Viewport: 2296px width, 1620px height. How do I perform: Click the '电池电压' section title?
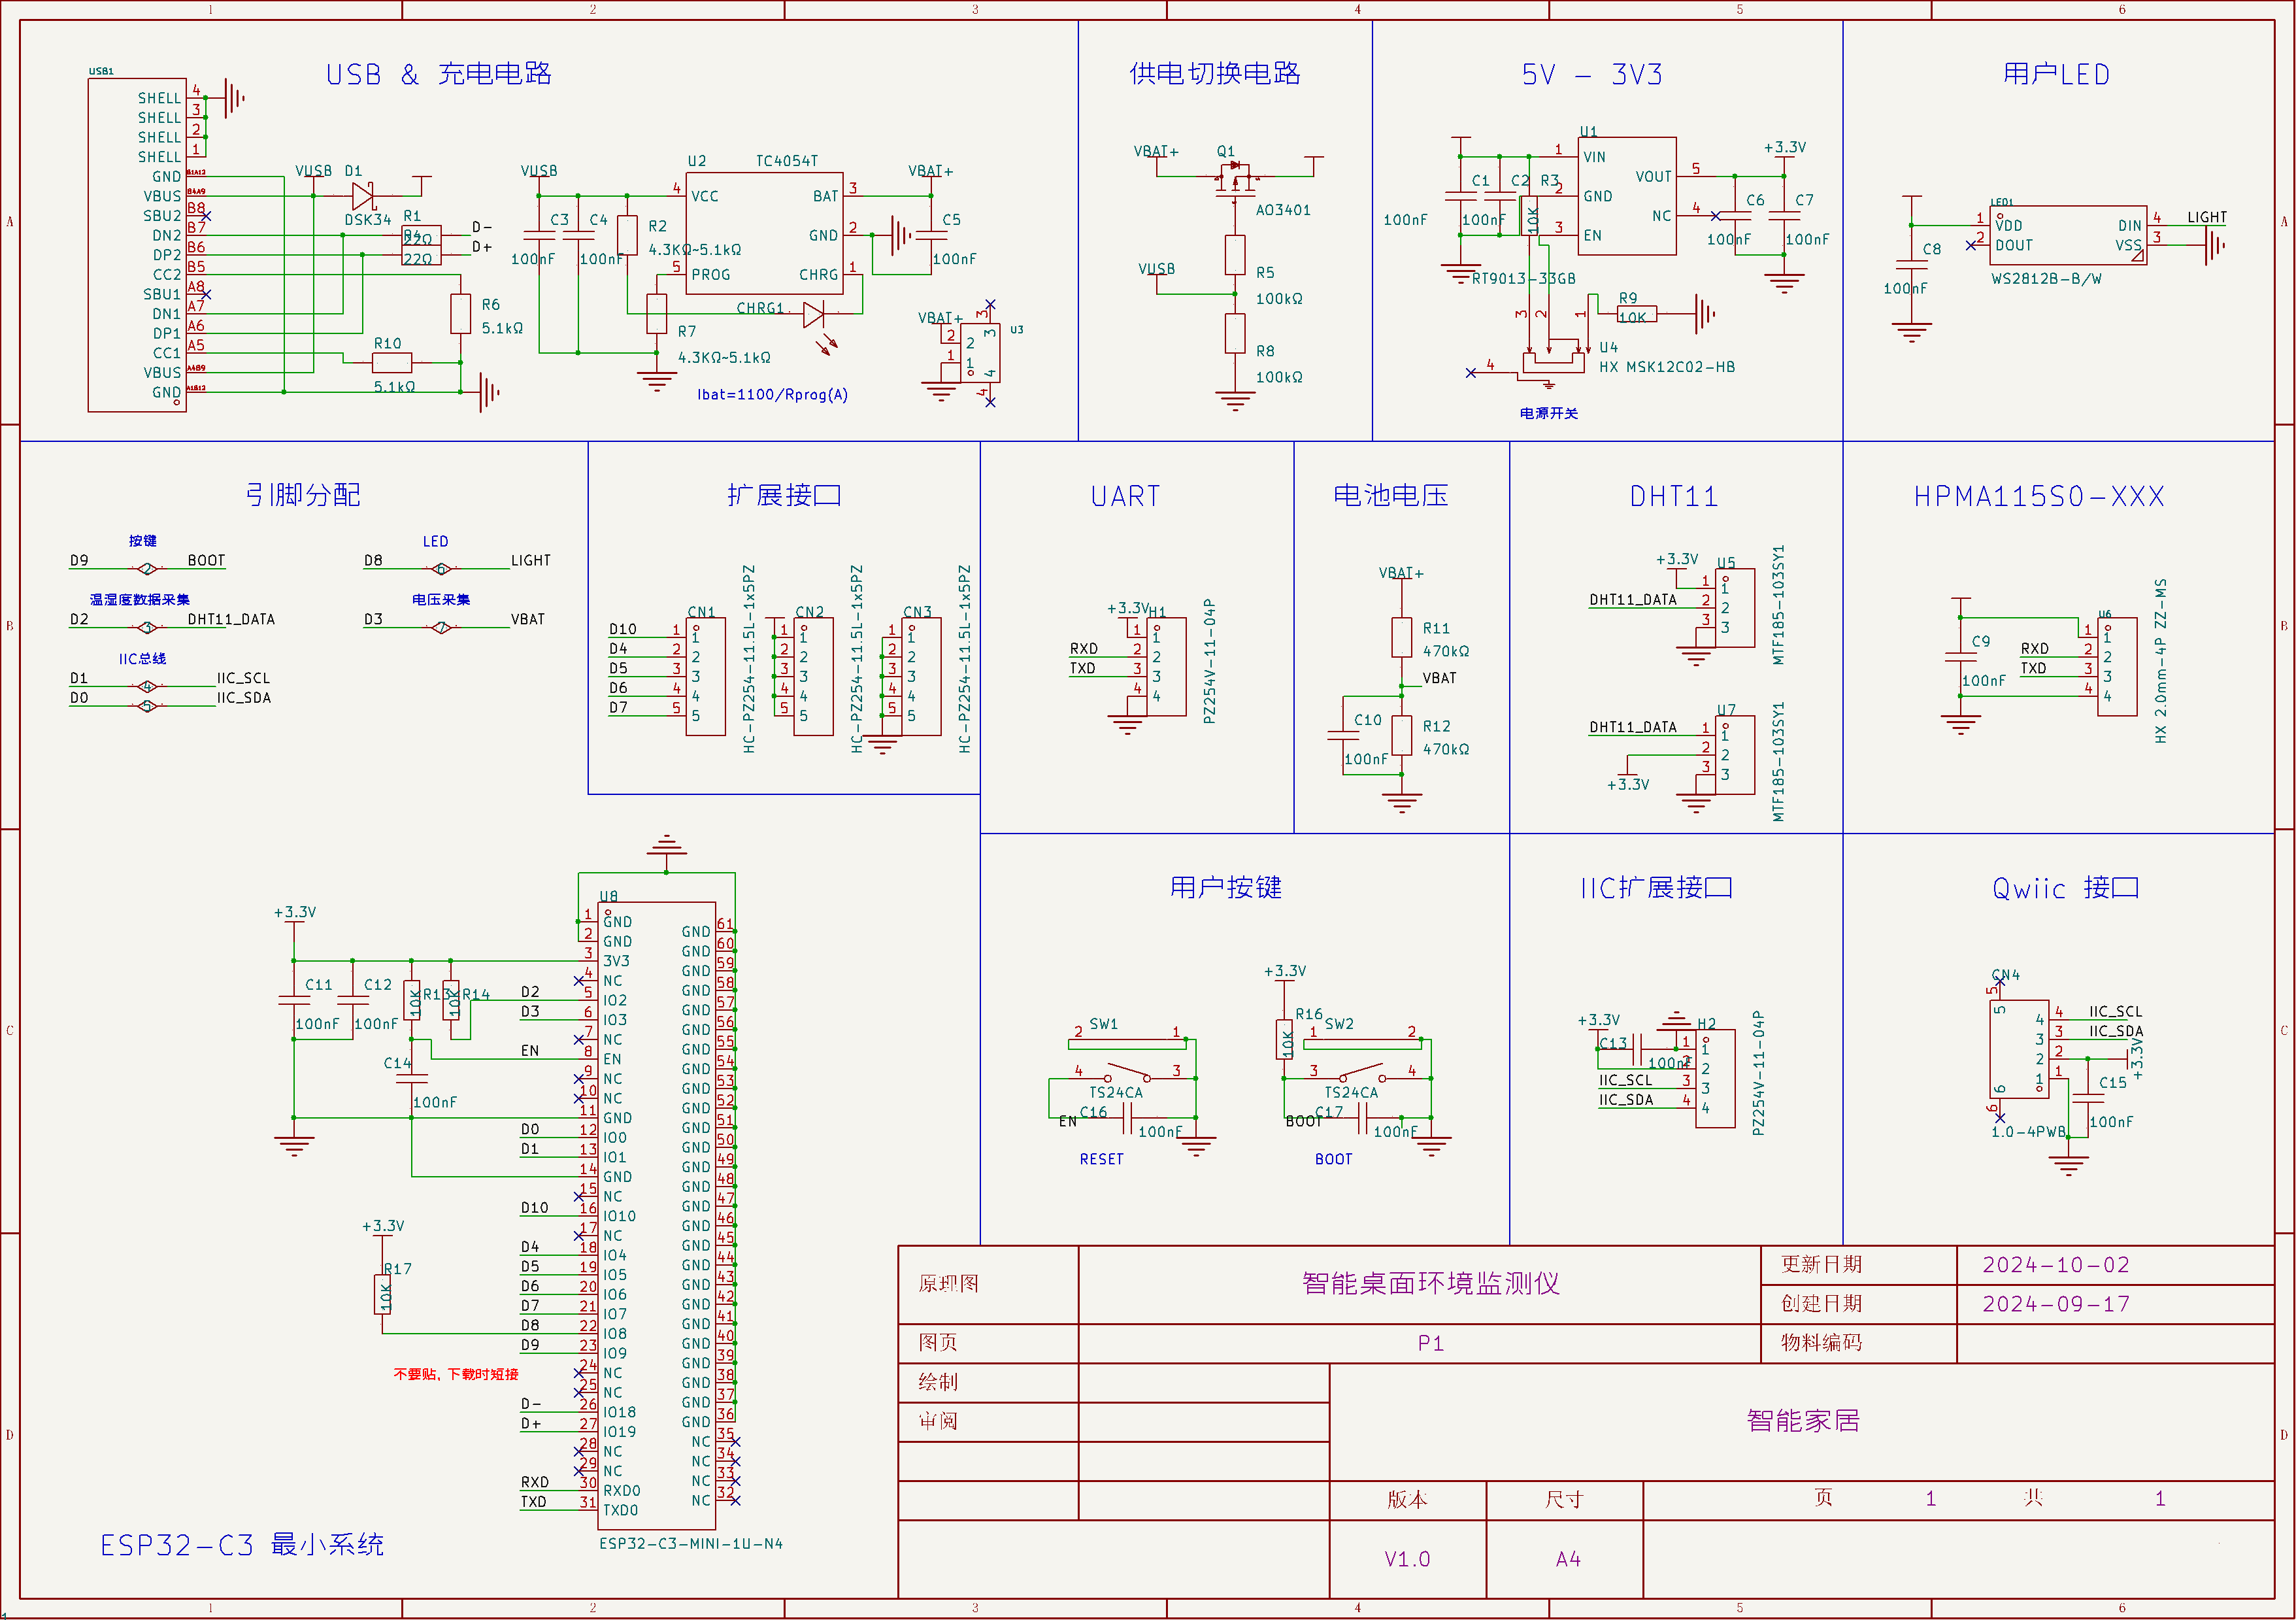[1391, 495]
